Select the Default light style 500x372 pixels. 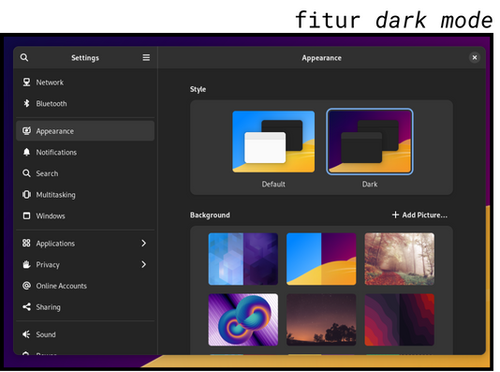pos(273,142)
